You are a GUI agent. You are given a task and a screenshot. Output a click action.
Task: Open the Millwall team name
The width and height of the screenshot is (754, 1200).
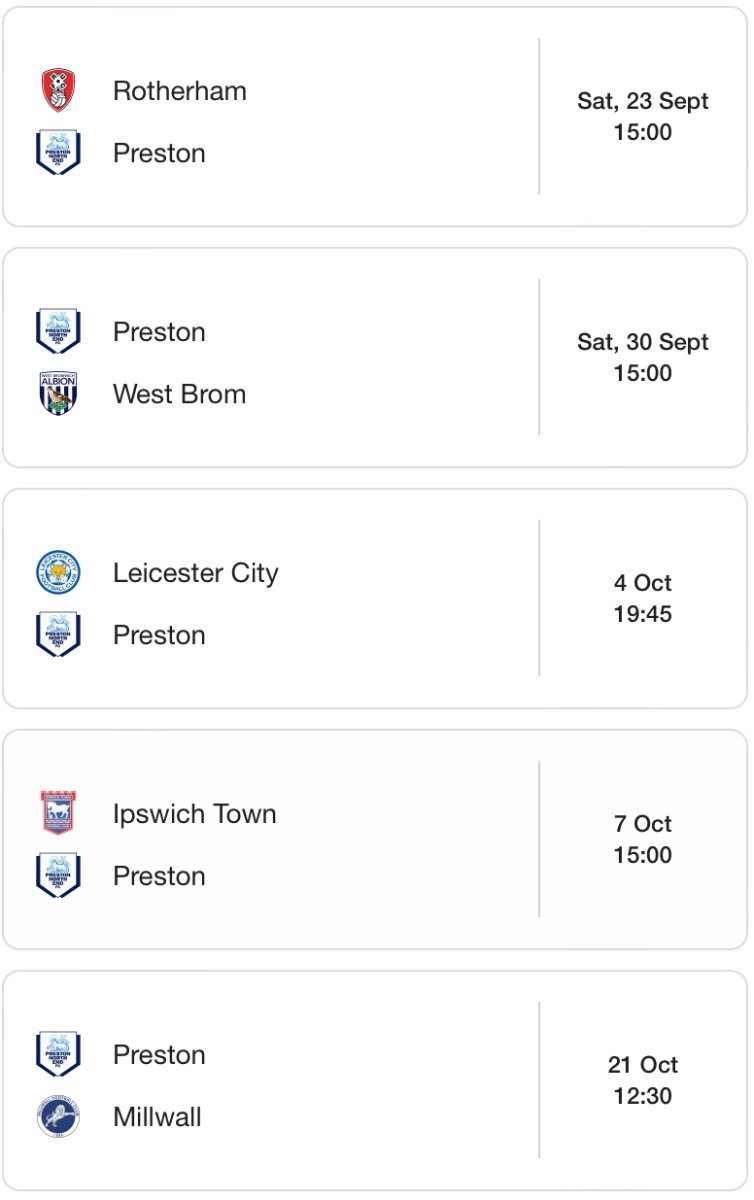(x=158, y=1117)
